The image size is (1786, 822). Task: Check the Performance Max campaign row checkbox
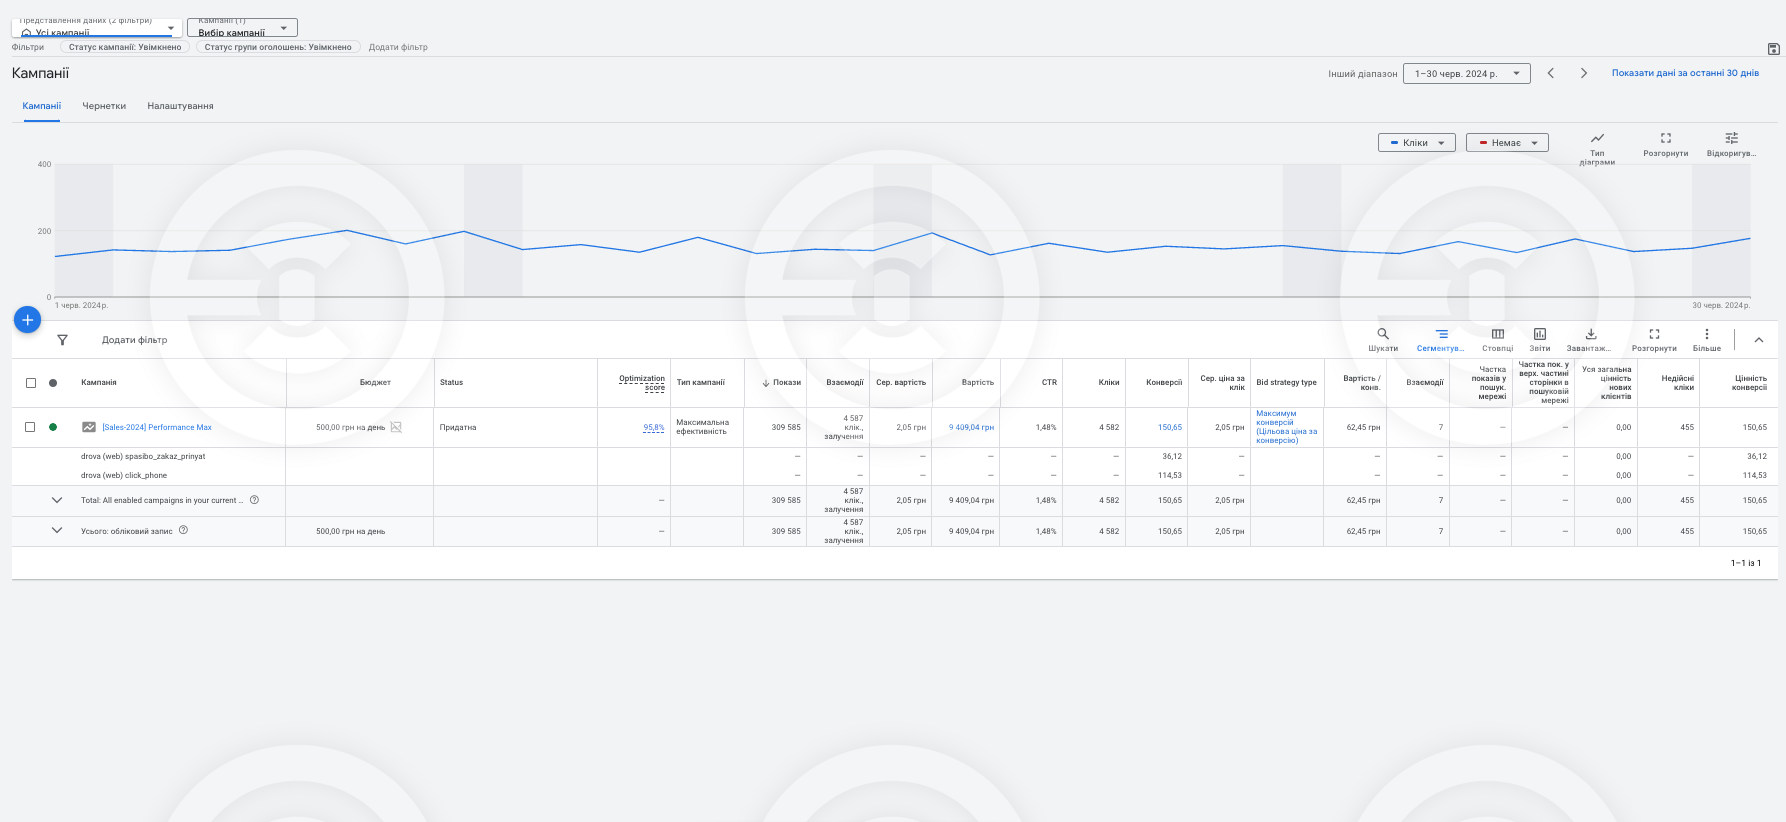[31, 427]
